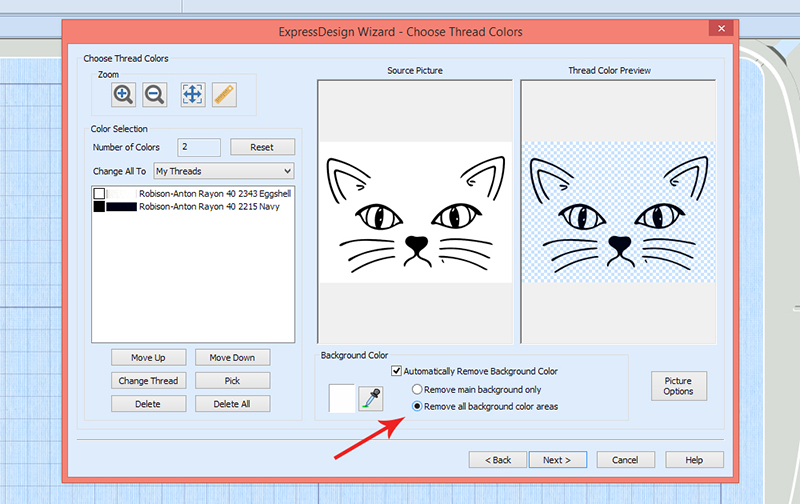The image size is (800, 504).
Task: Click the Navy thread color swatch
Action: 121,207
